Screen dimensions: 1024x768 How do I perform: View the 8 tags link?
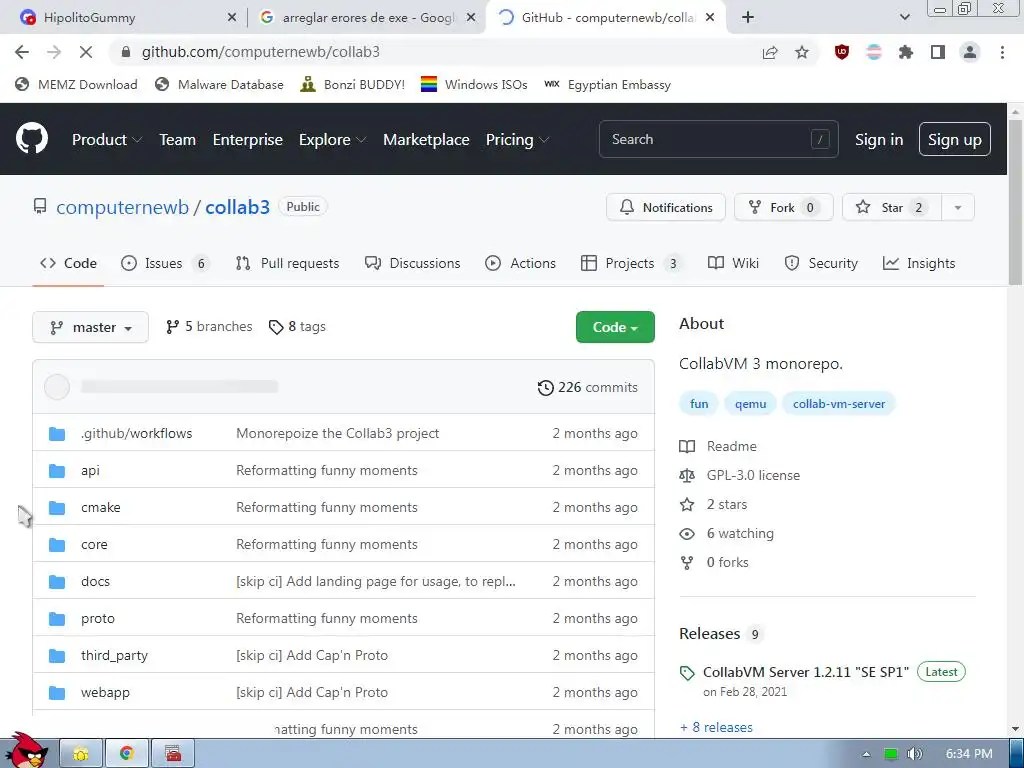point(297,327)
